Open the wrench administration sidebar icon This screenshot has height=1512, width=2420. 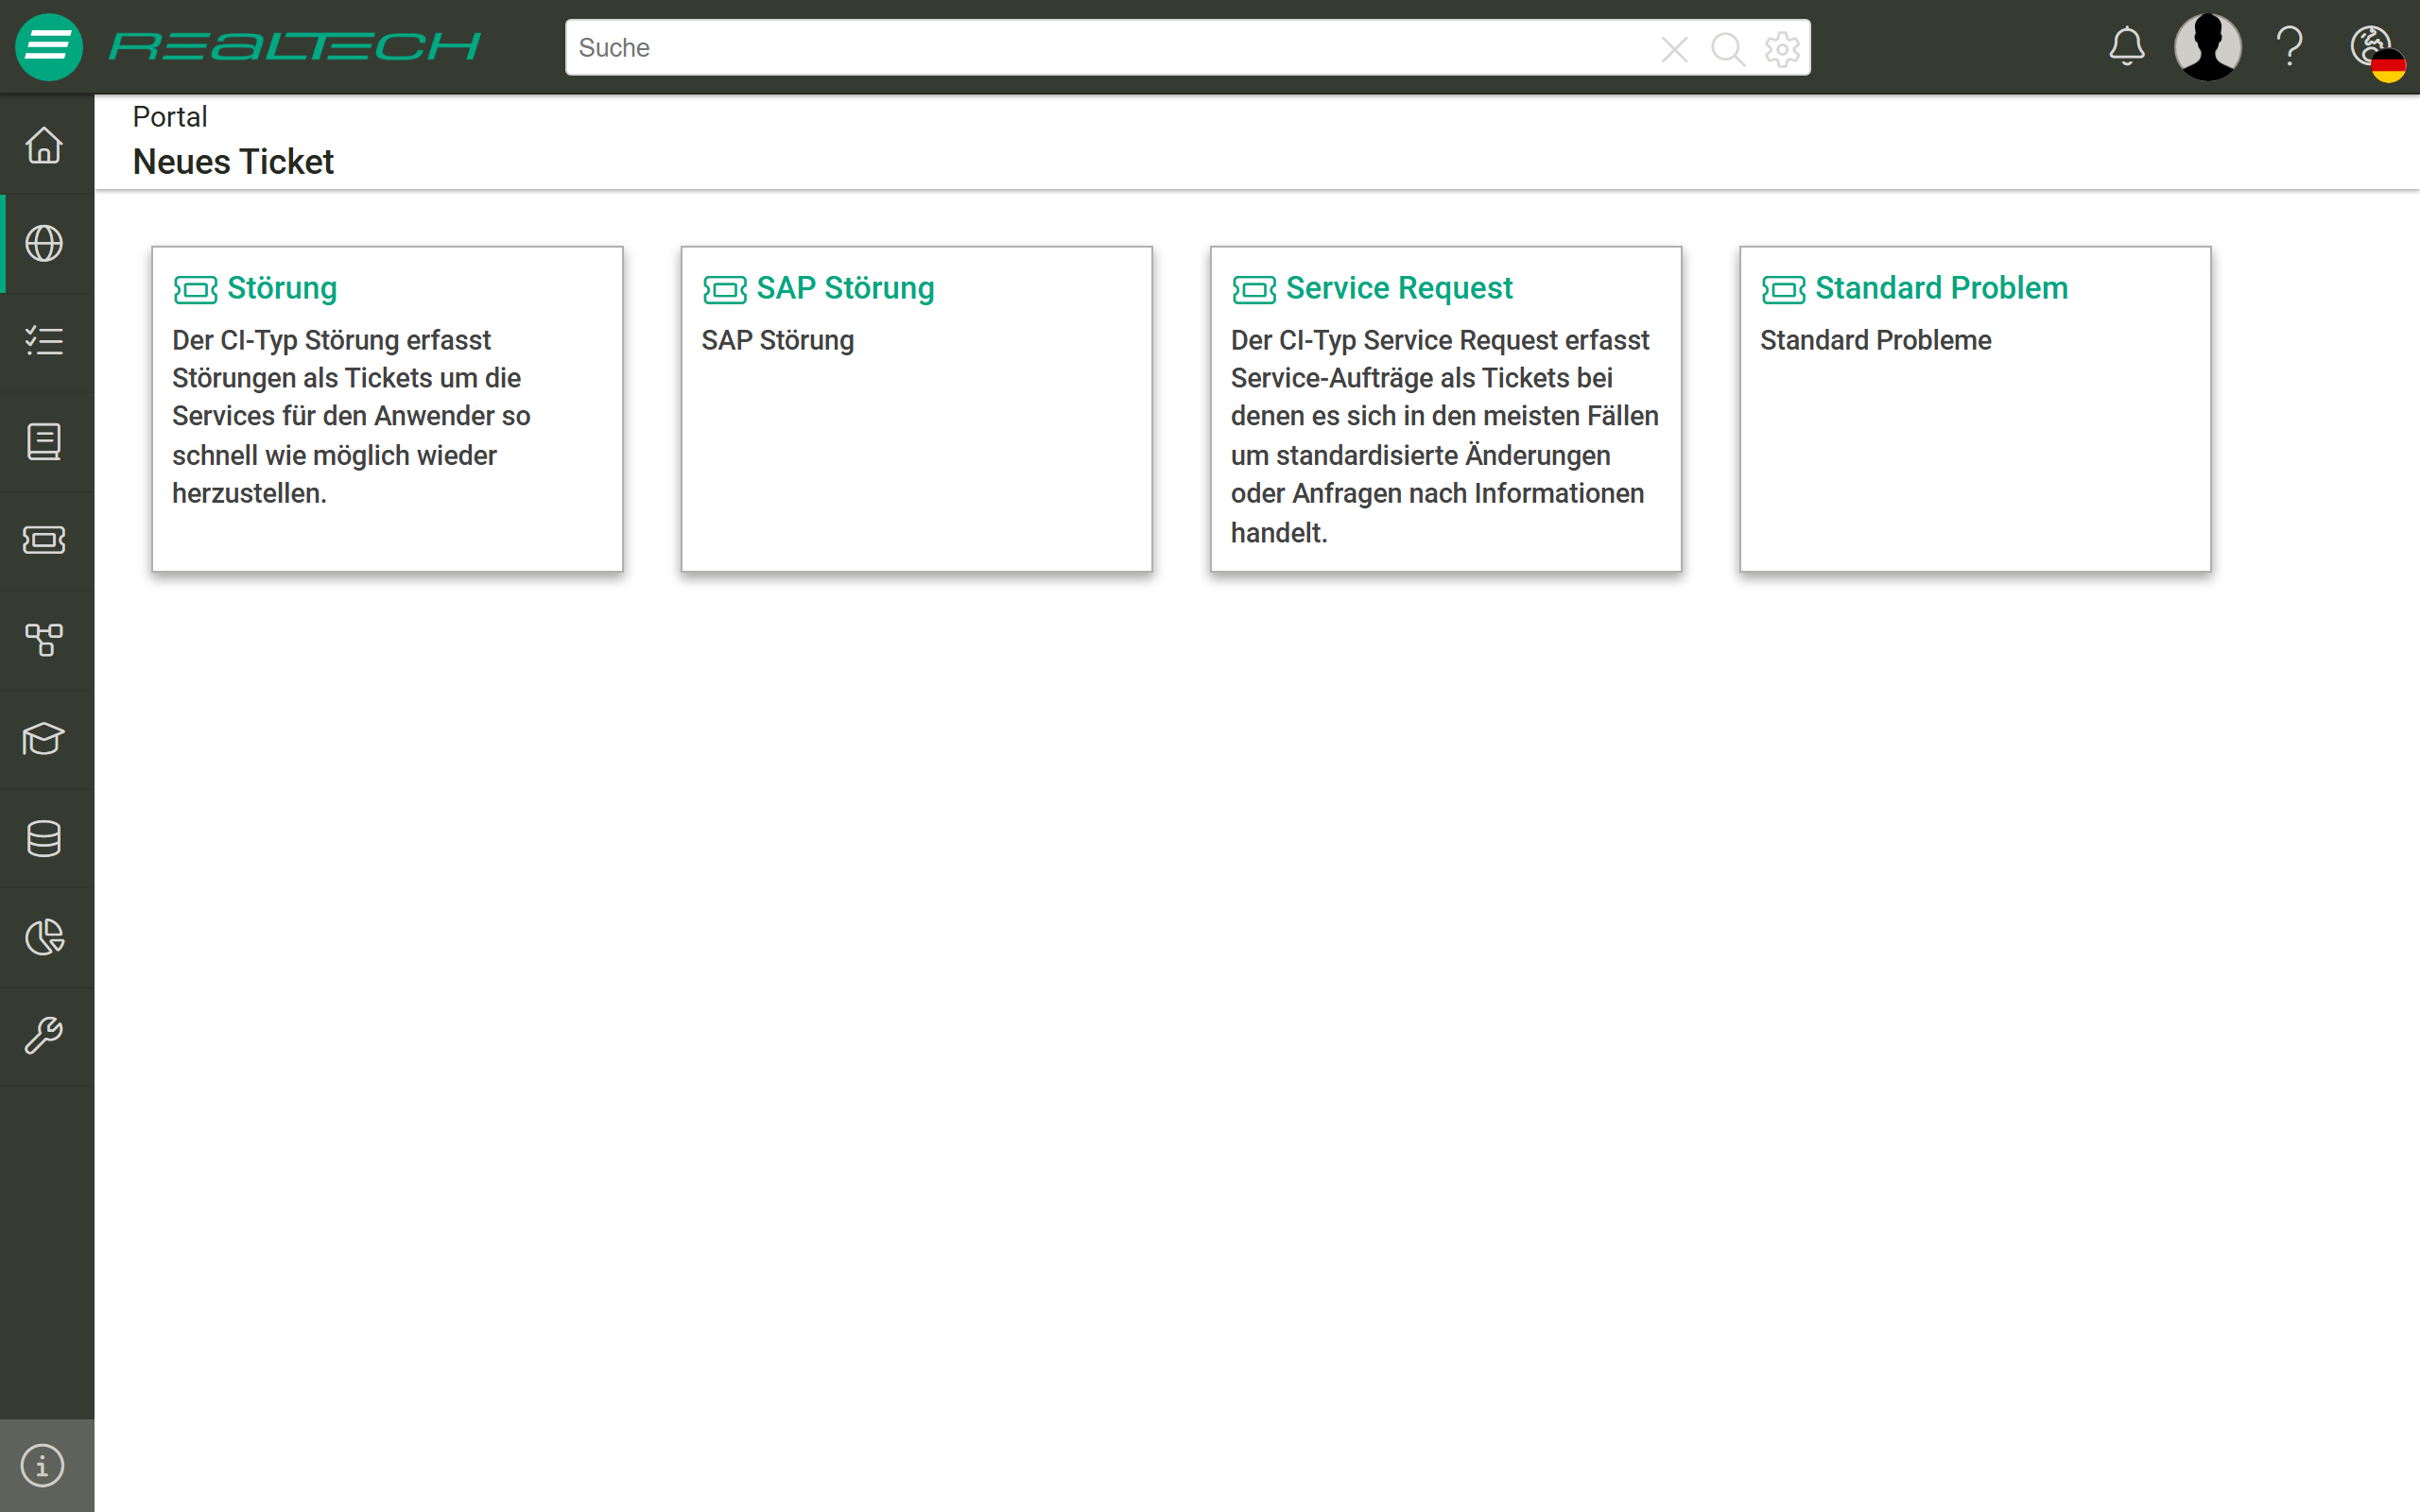coord(44,1036)
